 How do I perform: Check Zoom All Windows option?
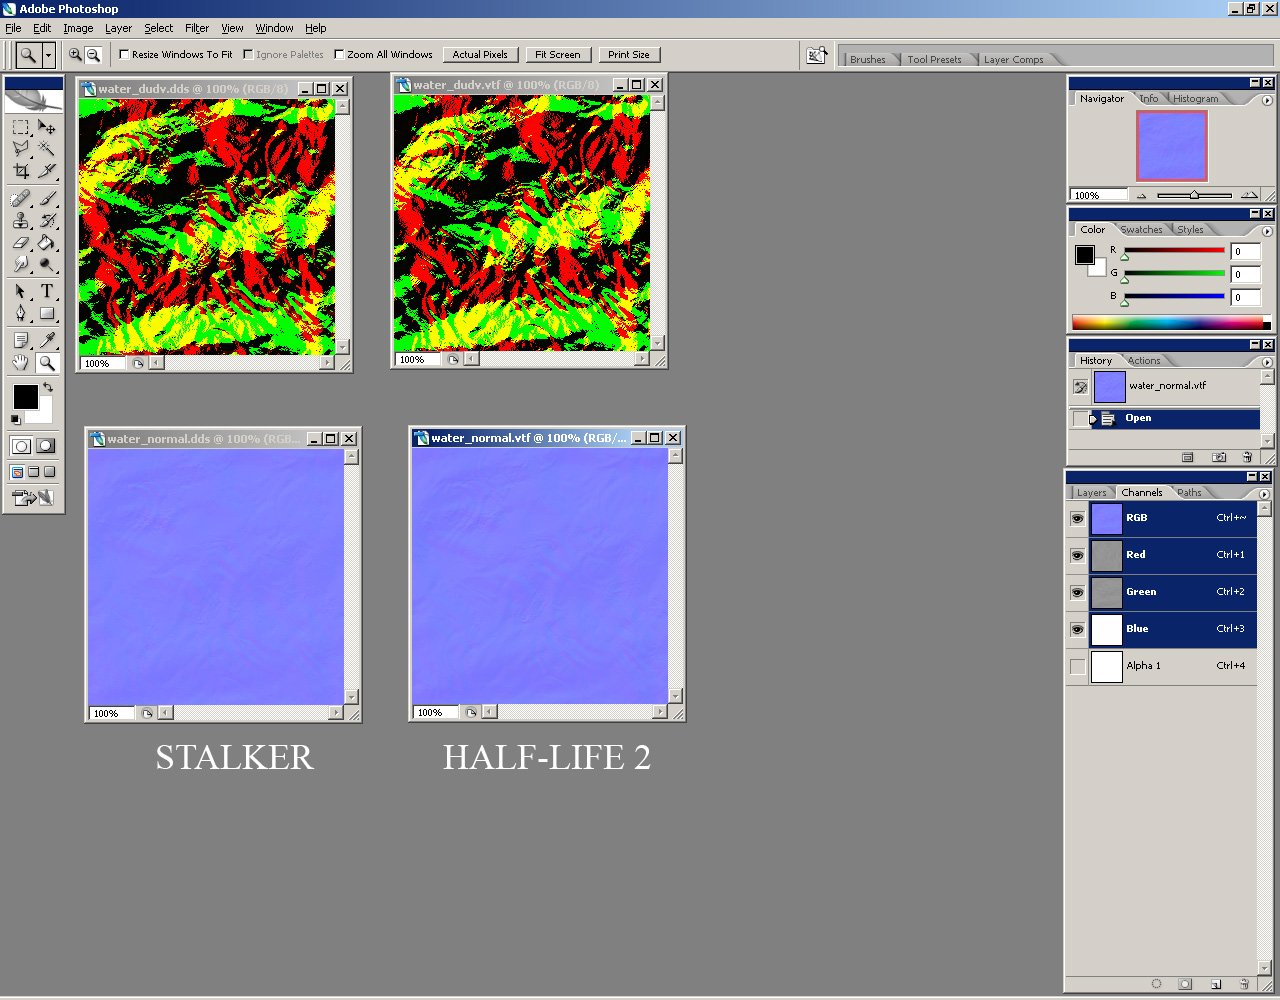(339, 55)
